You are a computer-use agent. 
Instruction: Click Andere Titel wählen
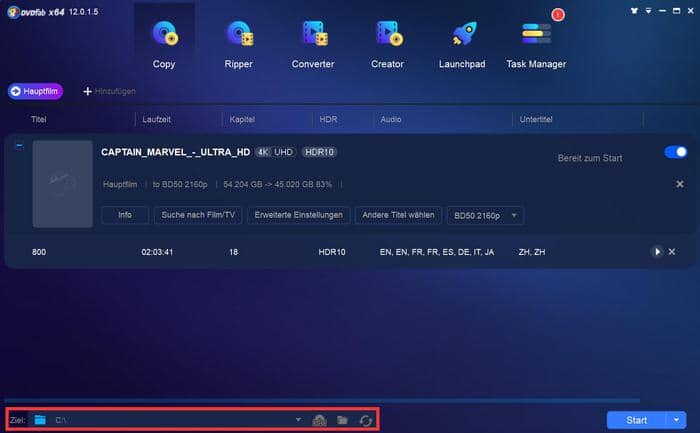coord(398,215)
